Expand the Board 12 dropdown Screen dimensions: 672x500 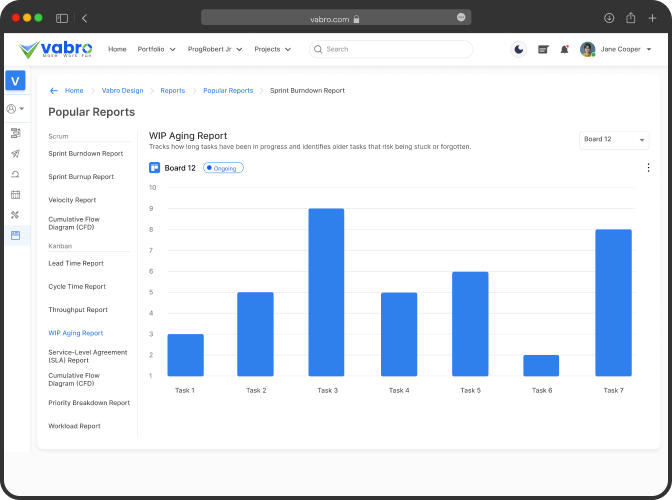tap(614, 140)
